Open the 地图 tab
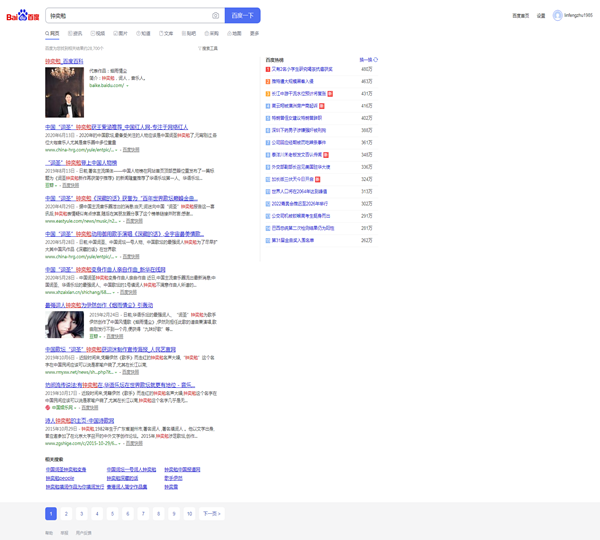This screenshot has height=540, width=600. pos(235,33)
